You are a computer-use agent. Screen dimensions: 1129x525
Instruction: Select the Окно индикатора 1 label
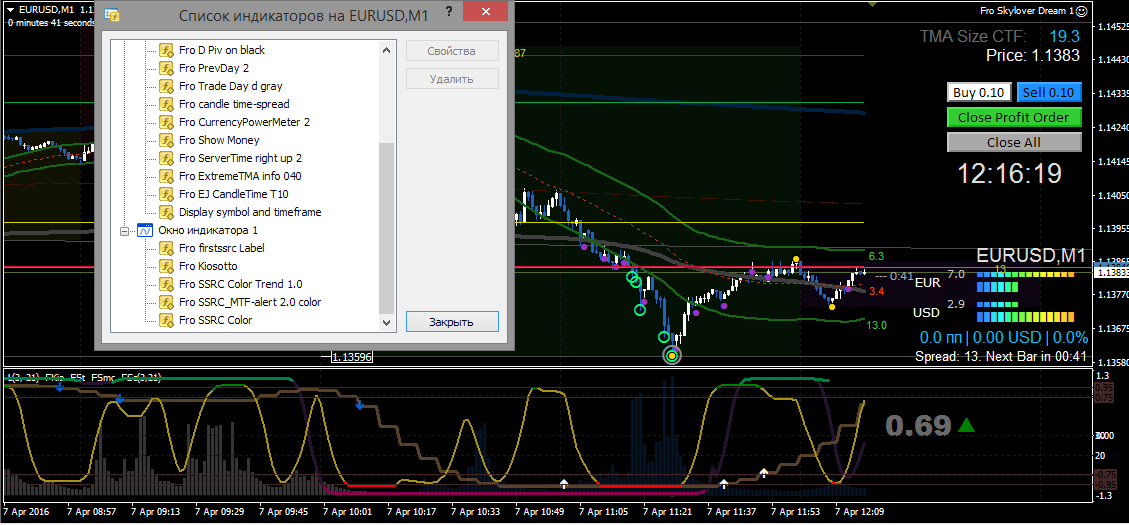click(x=207, y=230)
